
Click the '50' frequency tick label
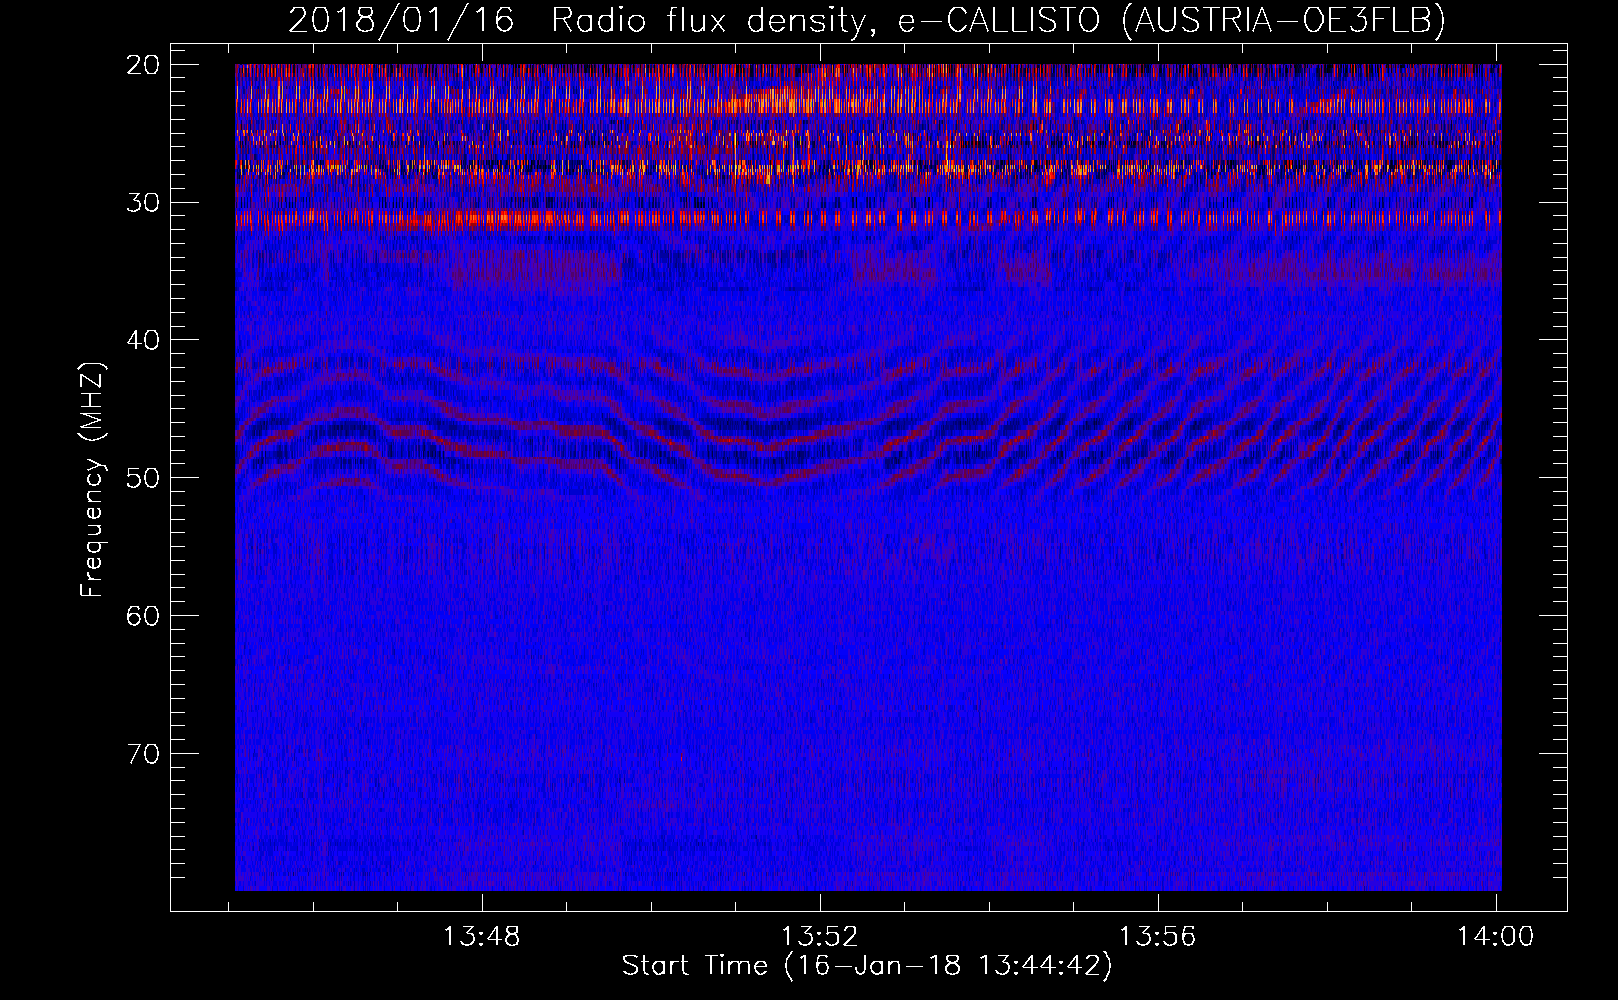click(x=143, y=478)
